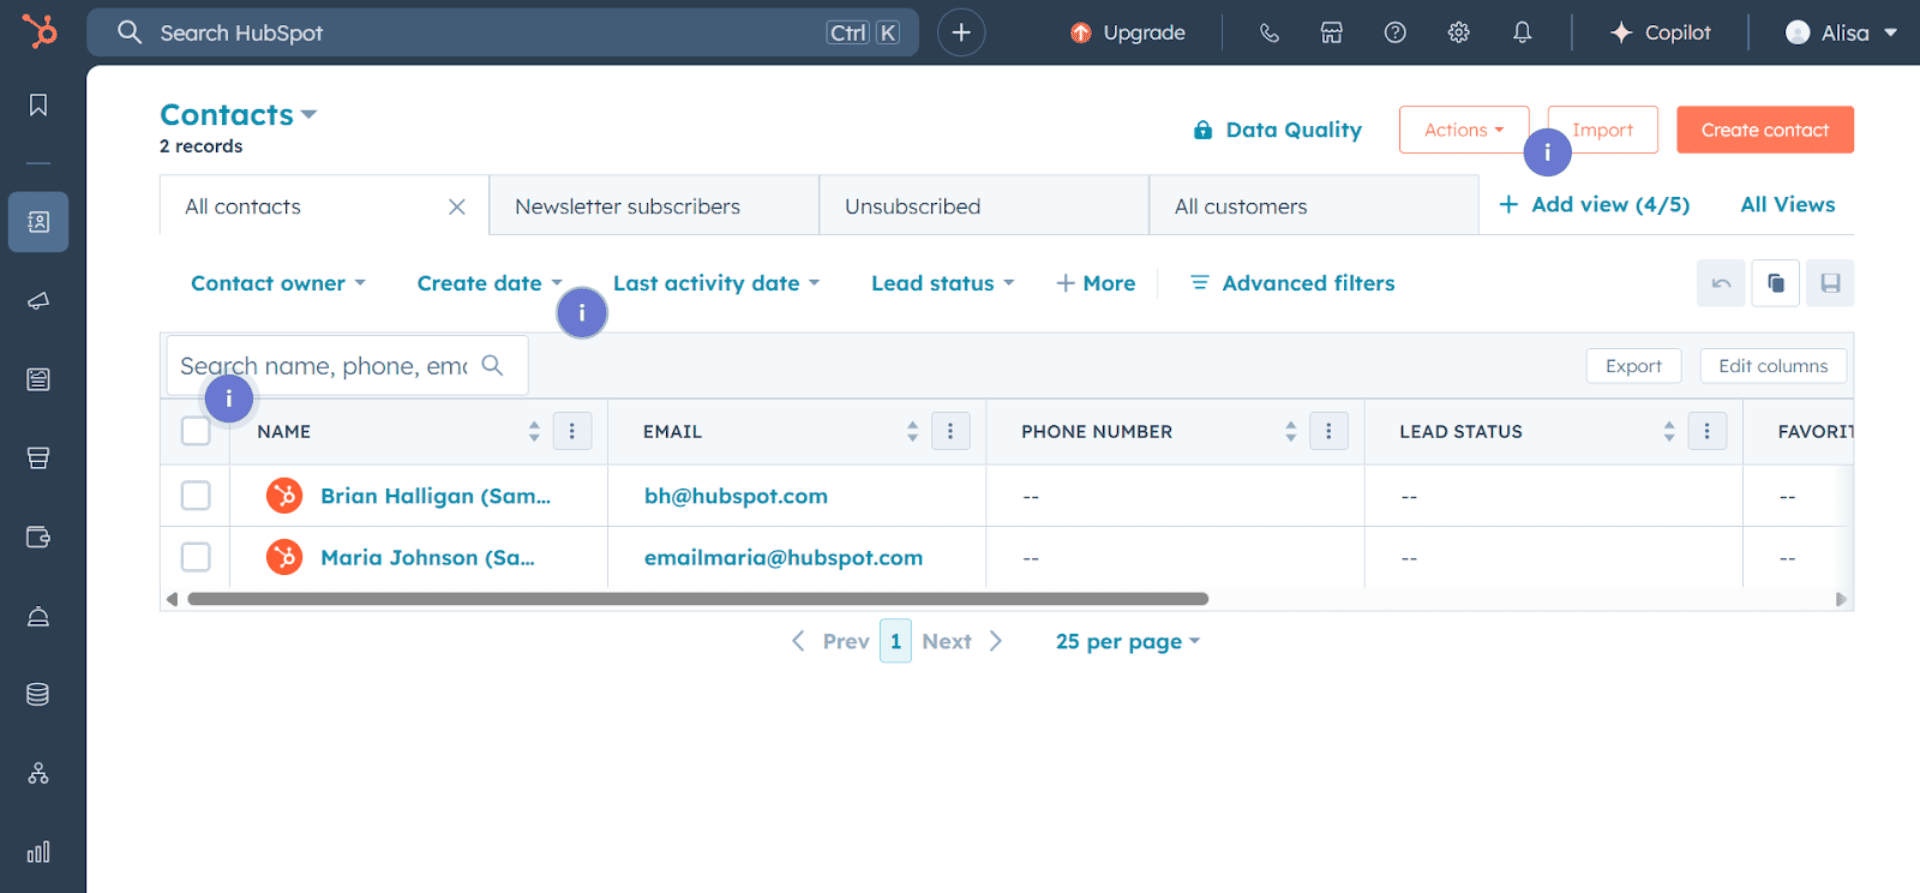The width and height of the screenshot is (1920, 893).
Task: Open the Phone Number column options menu
Action: coord(1328,431)
